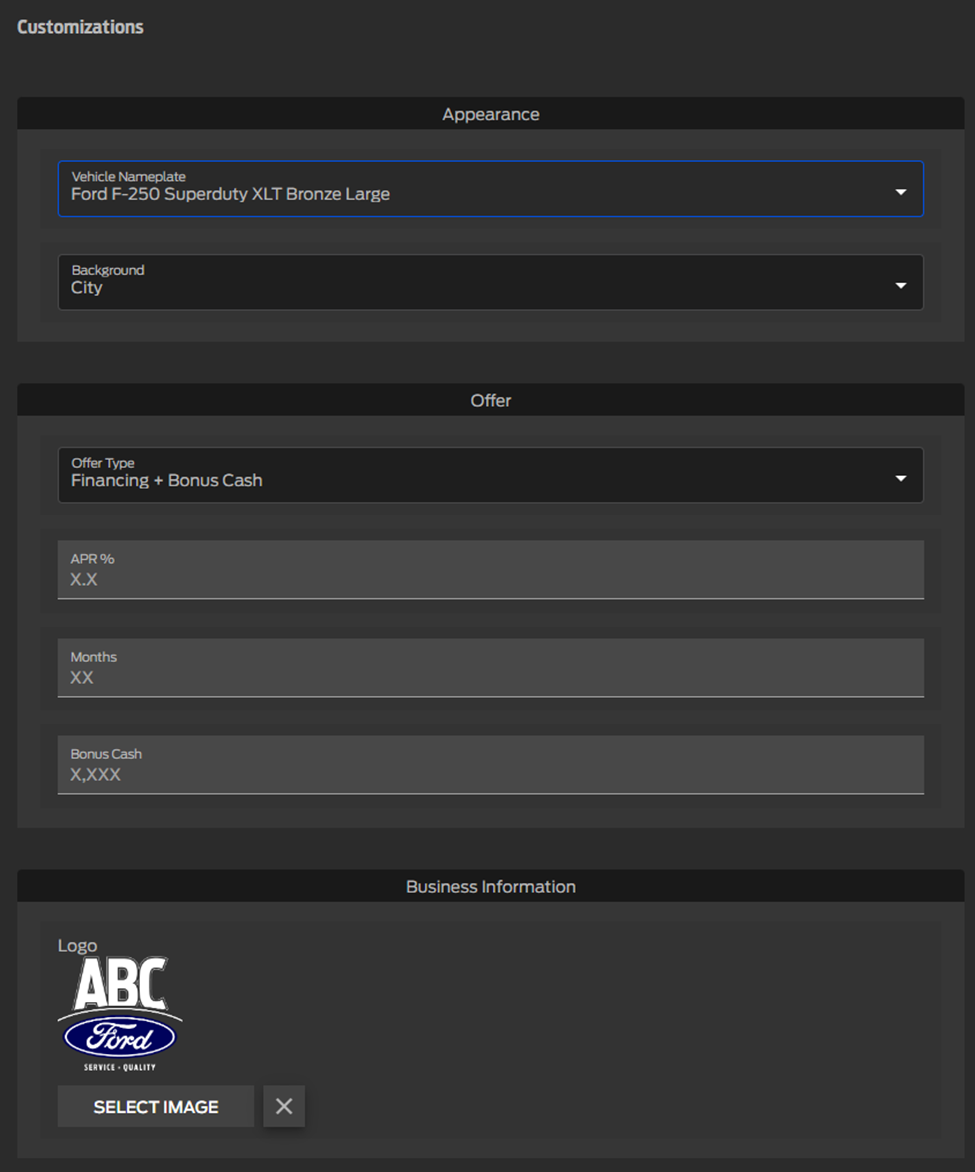975x1172 pixels.
Task: Remove the logo with the X button
Action: click(284, 1106)
